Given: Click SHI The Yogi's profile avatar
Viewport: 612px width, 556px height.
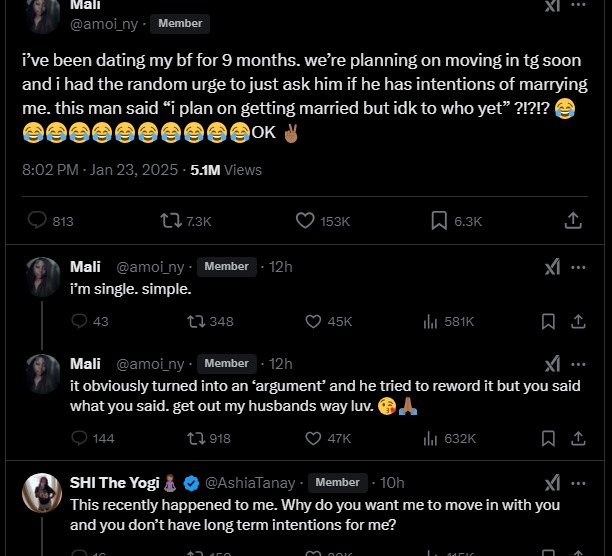Looking at the screenshot, I should click(x=43, y=493).
